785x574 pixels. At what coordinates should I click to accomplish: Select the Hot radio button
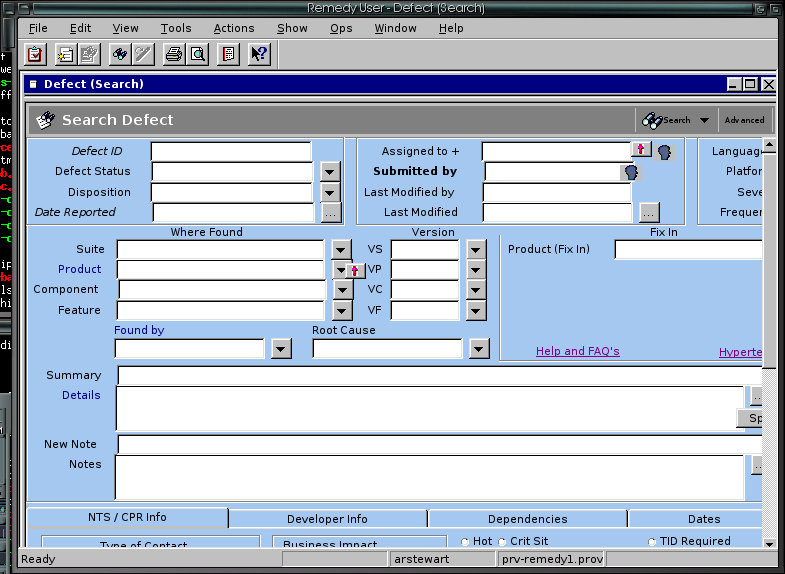click(x=465, y=542)
